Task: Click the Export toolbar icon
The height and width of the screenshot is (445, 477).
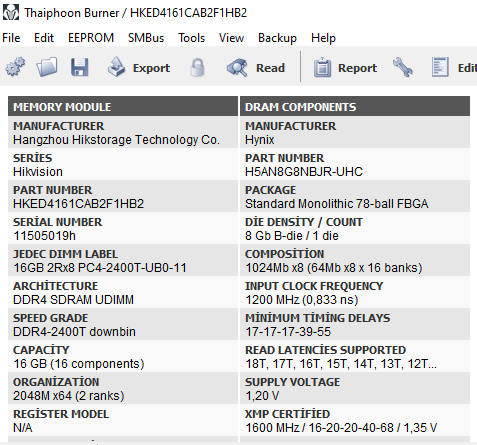Action: point(116,67)
